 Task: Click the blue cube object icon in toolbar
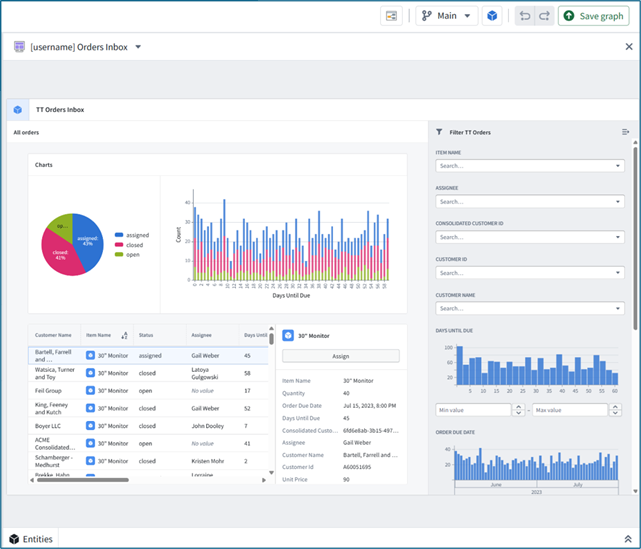click(x=492, y=16)
